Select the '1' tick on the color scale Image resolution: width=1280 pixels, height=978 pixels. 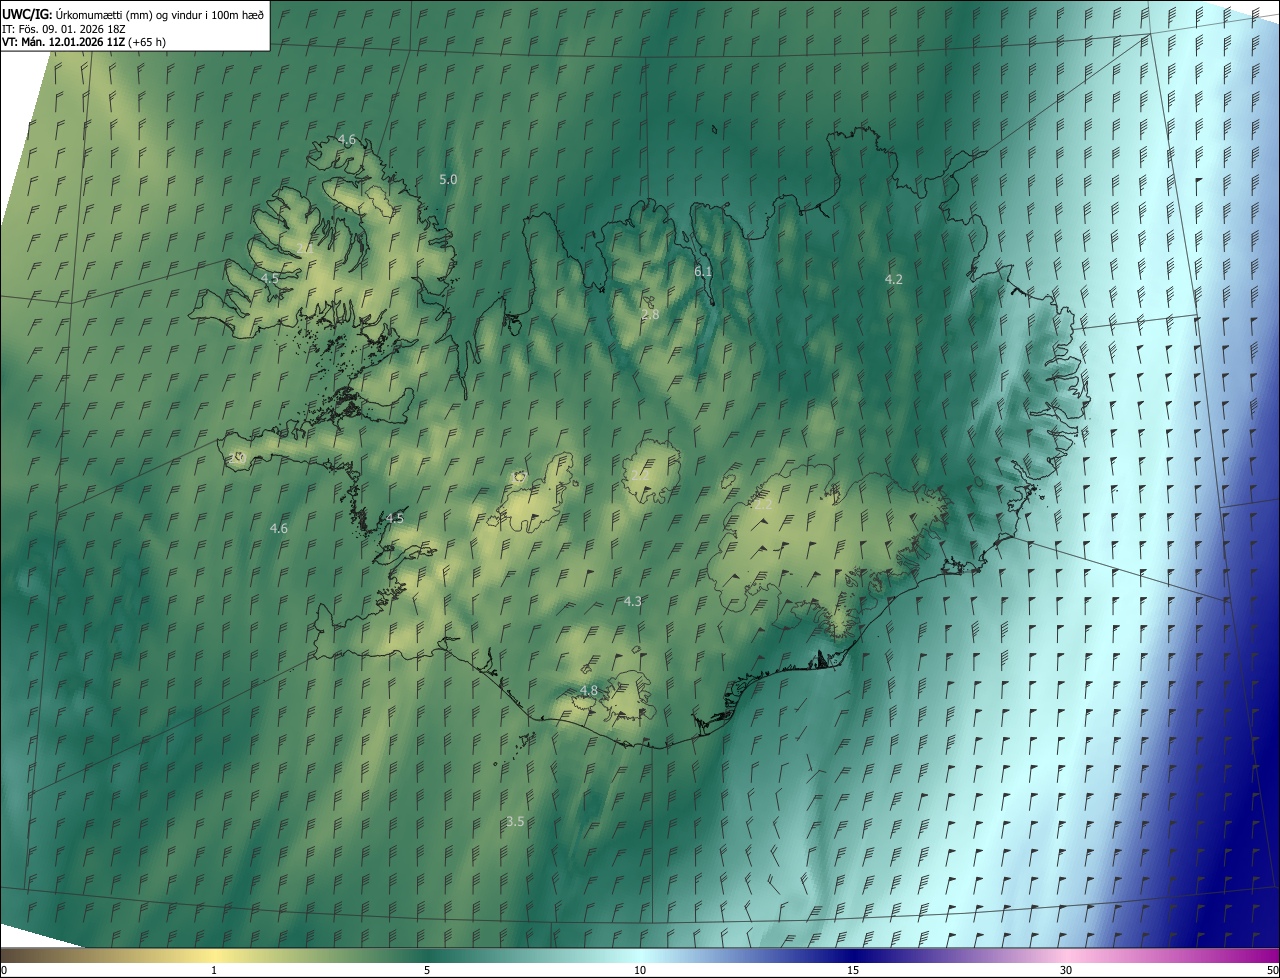(214, 970)
